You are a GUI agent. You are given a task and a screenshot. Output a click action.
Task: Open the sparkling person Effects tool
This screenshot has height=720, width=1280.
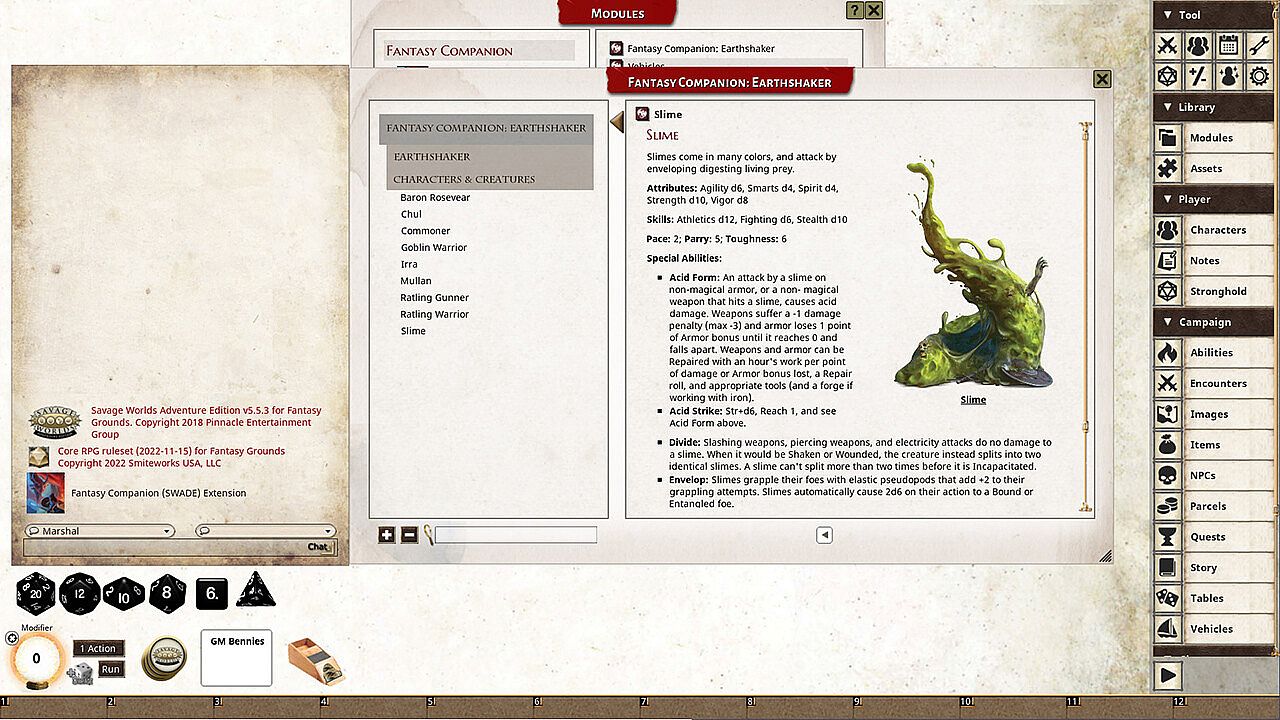[x=1229, y=76]
